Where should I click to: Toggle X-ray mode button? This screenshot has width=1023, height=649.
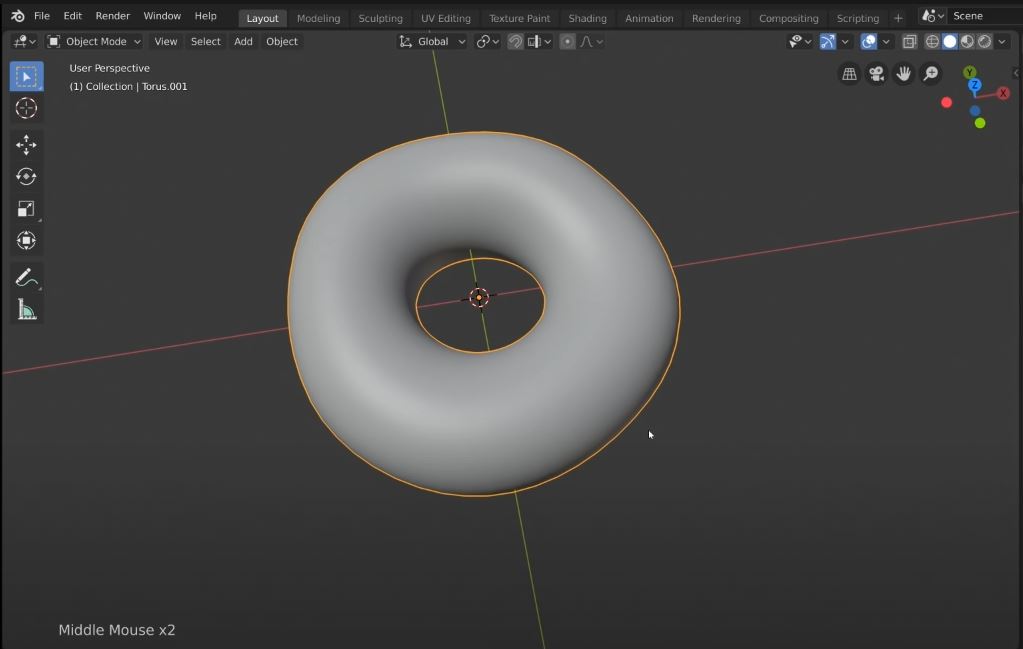pos(909,42)
